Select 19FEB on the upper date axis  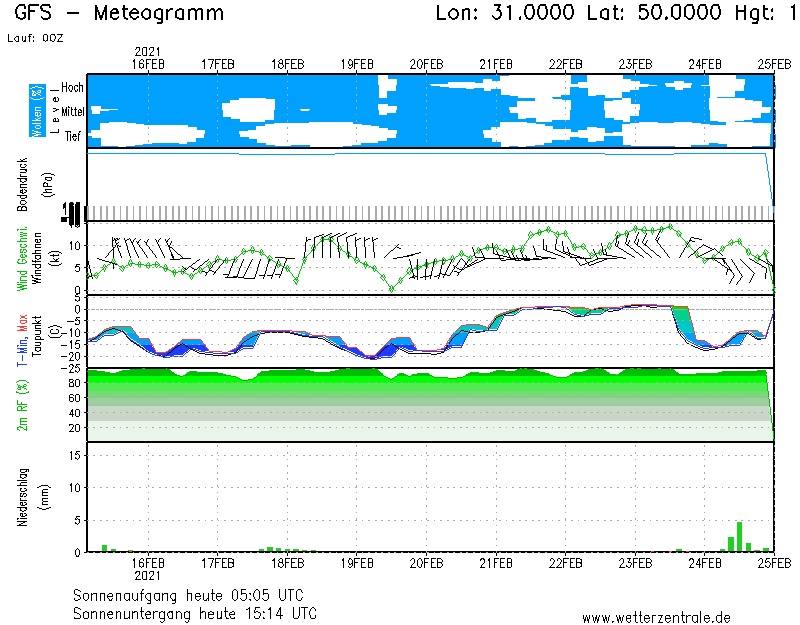coord(357,63)
